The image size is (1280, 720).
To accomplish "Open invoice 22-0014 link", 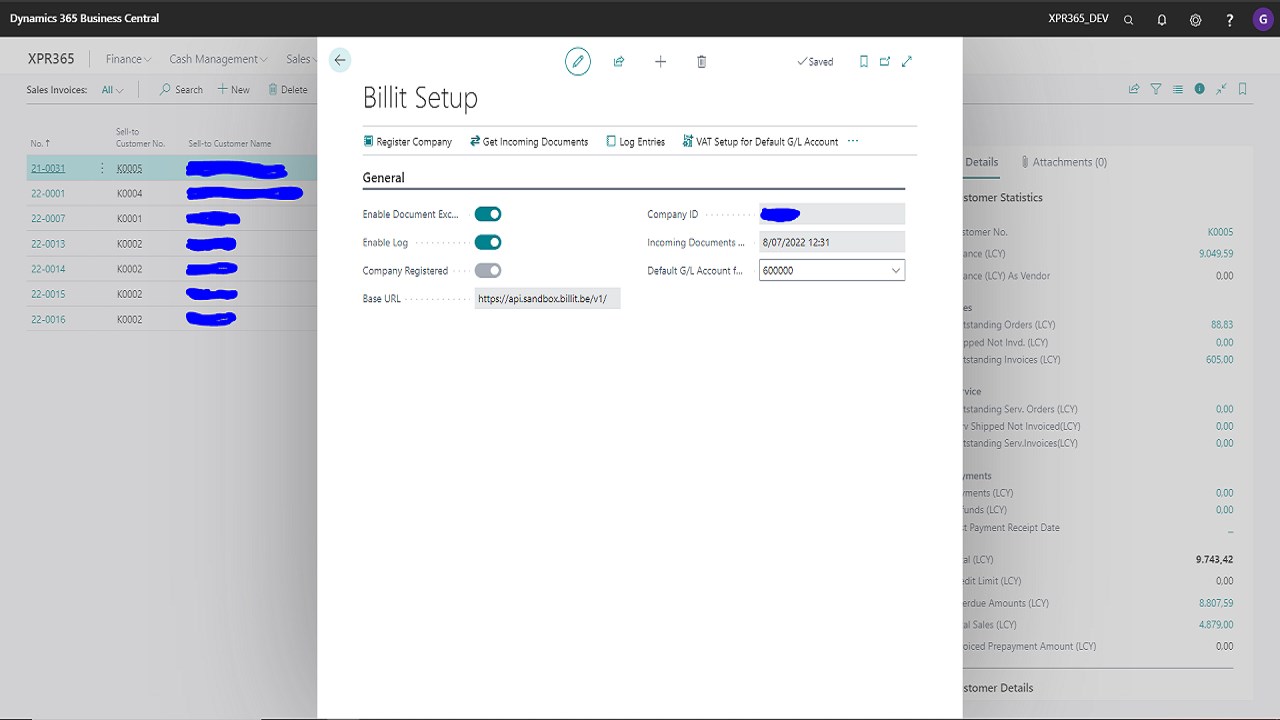I will (48, 269).
